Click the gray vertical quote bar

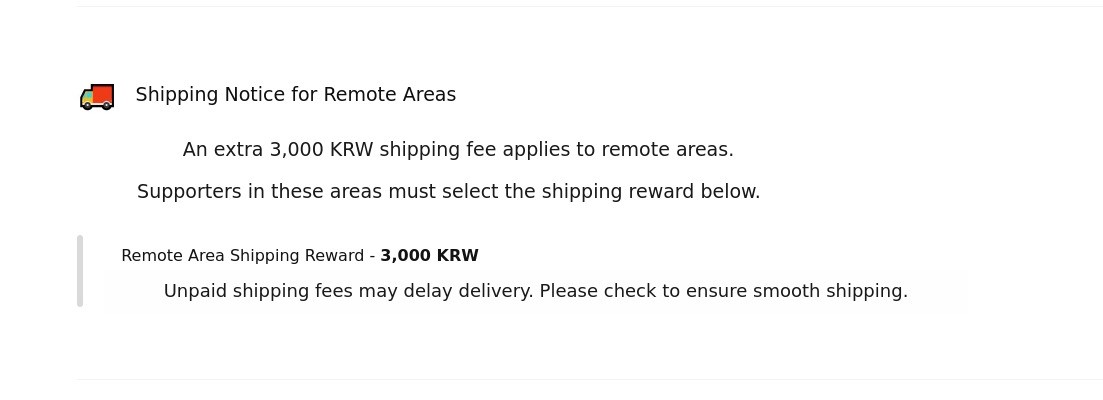80,271
